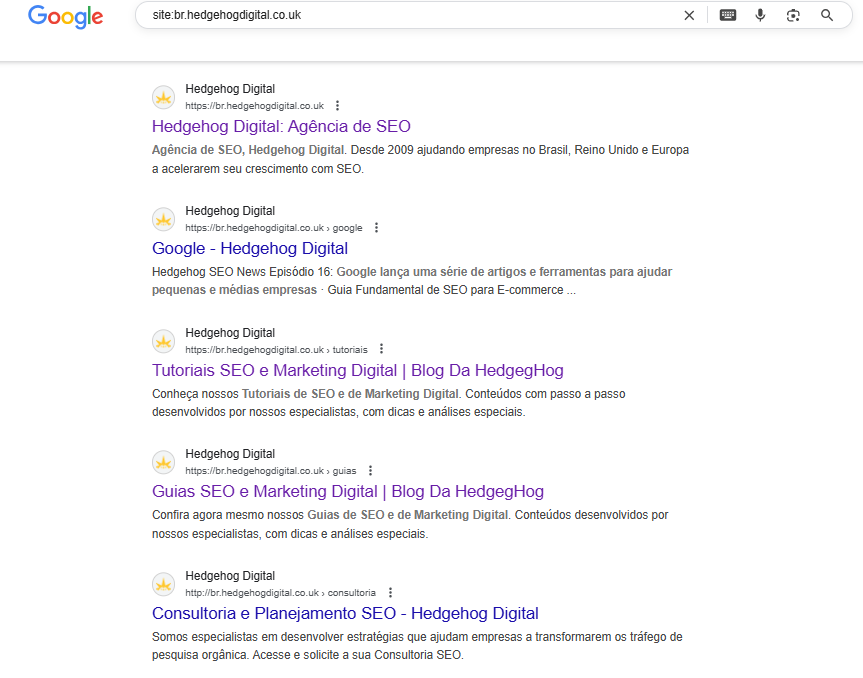Open "Guias SEO e Marketing Digital" result
This screenshot has width=863, height=678.
coord(347,492)
